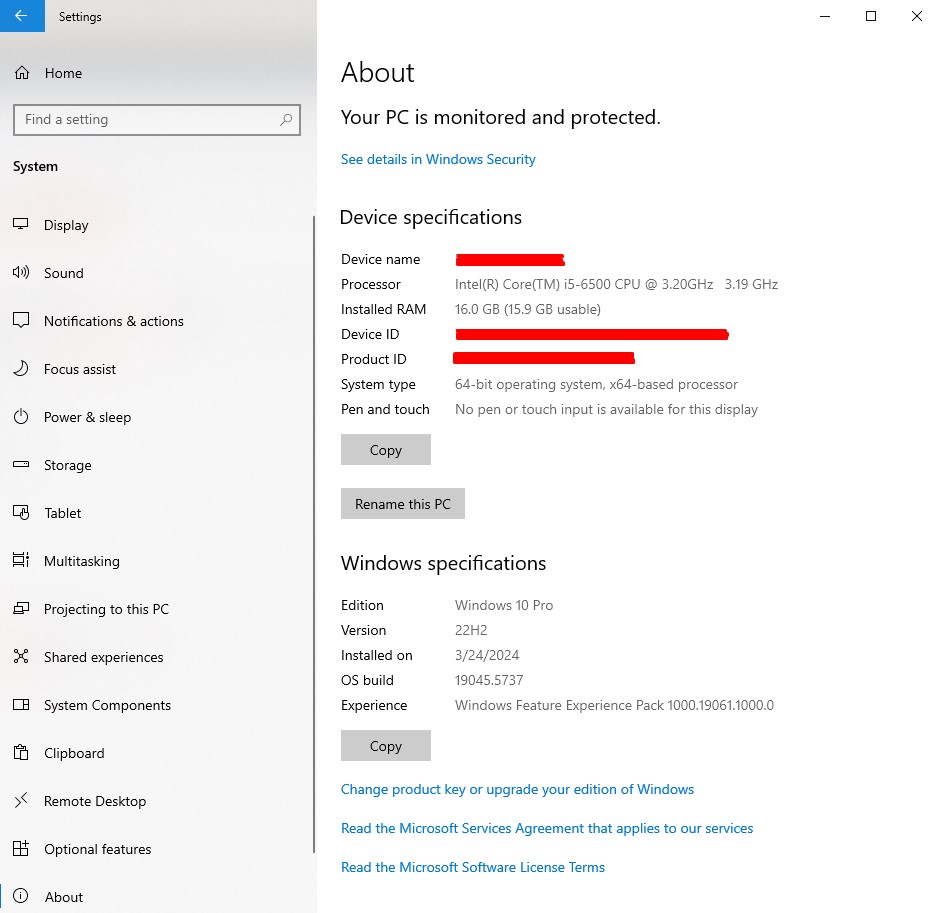Click the Focus assist moon icon

coord(21,368)
